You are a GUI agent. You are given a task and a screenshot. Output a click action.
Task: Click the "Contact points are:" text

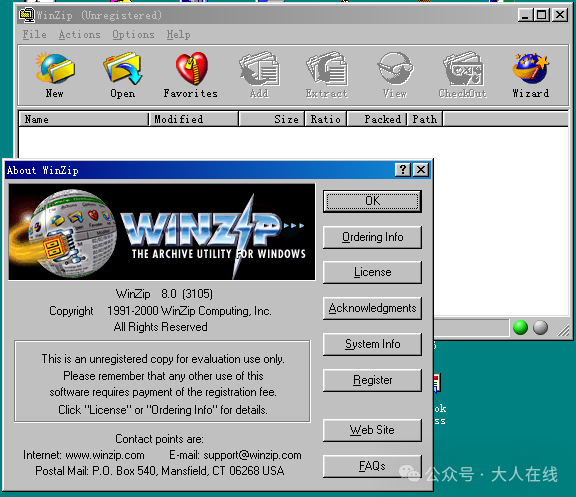tap(159, 439)
